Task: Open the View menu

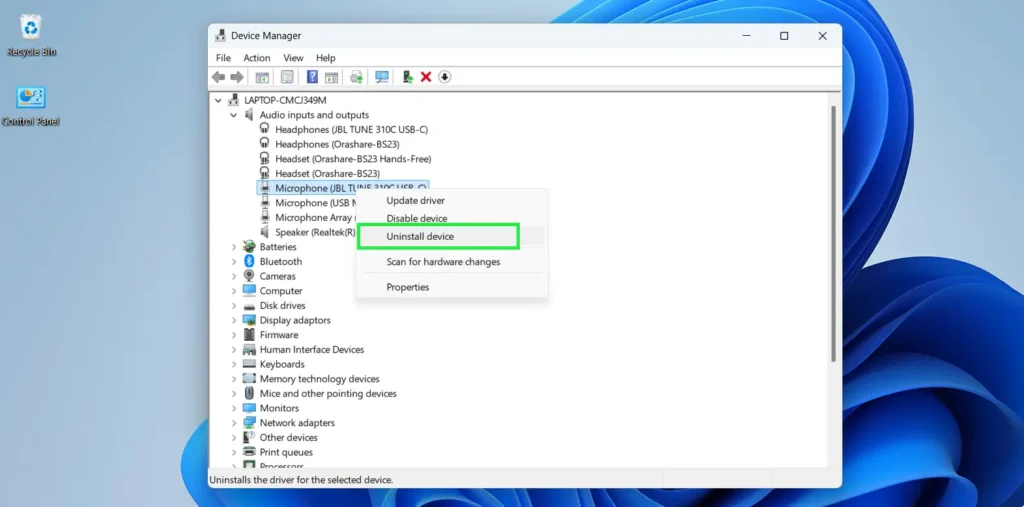Action: pyautogui.click(x=293, y=57)
